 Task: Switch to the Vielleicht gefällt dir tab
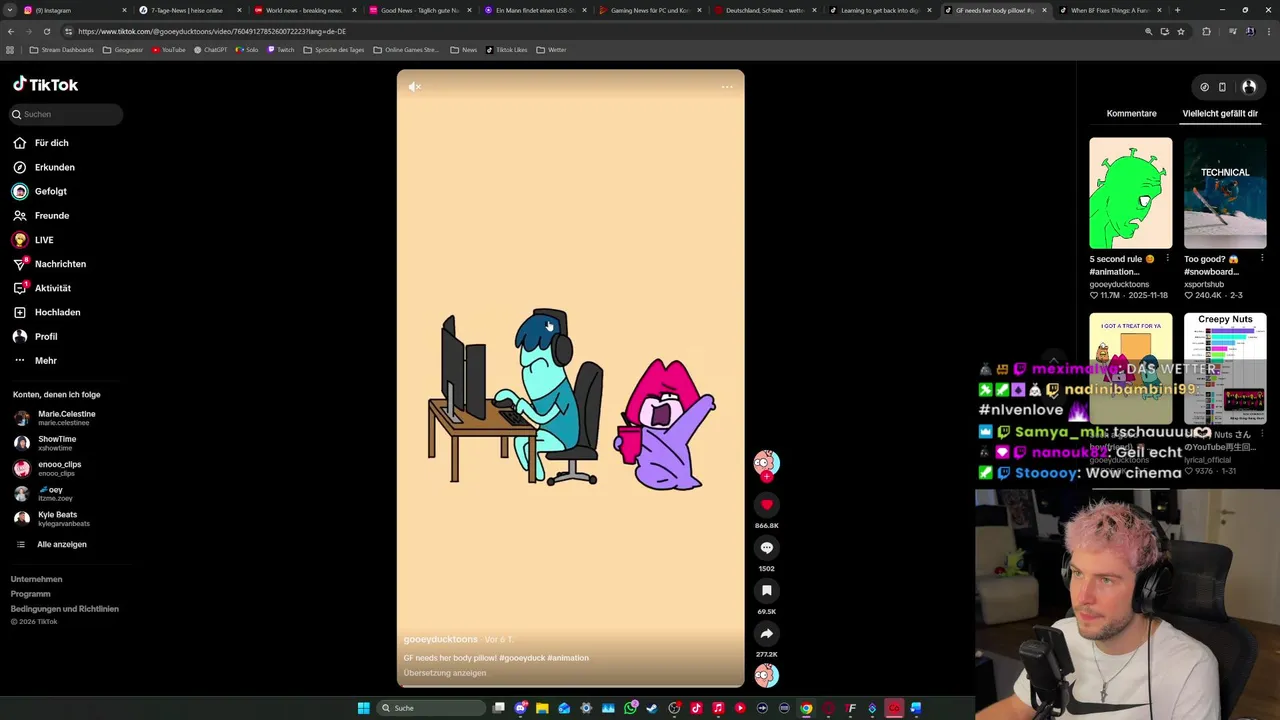point(1220,114)
